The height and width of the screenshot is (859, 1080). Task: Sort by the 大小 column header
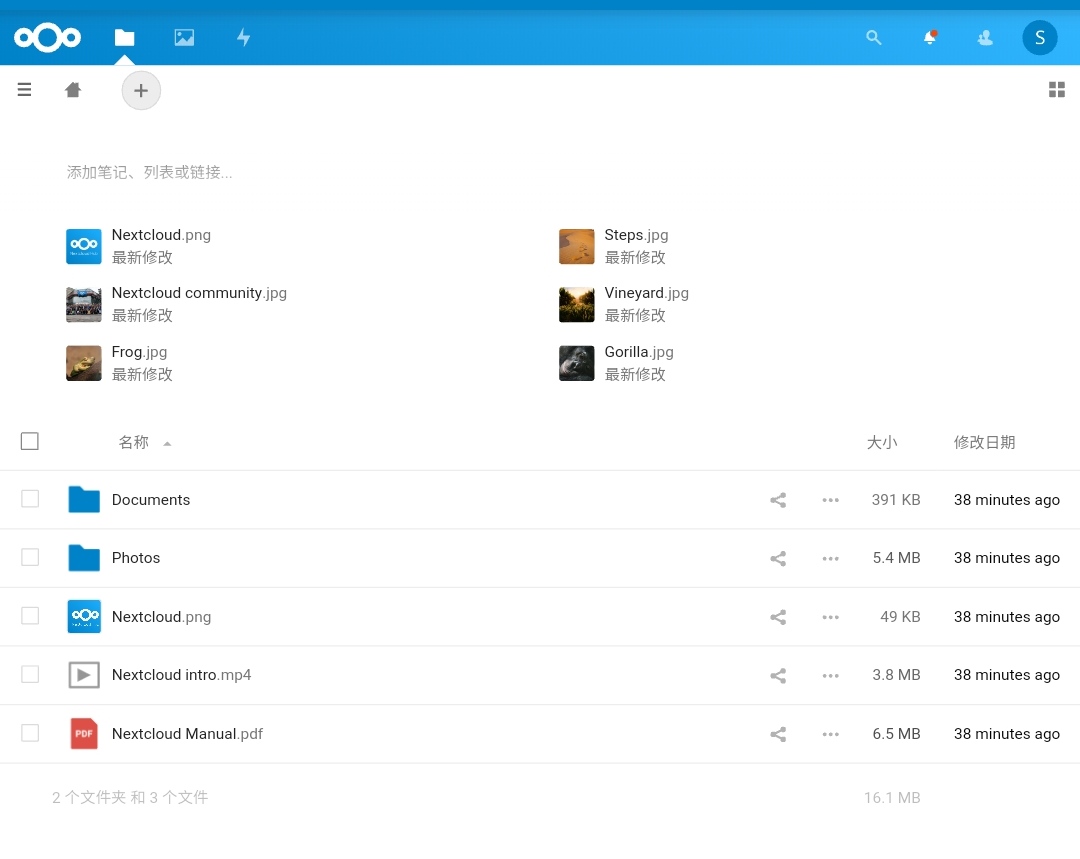coord(882,442)
